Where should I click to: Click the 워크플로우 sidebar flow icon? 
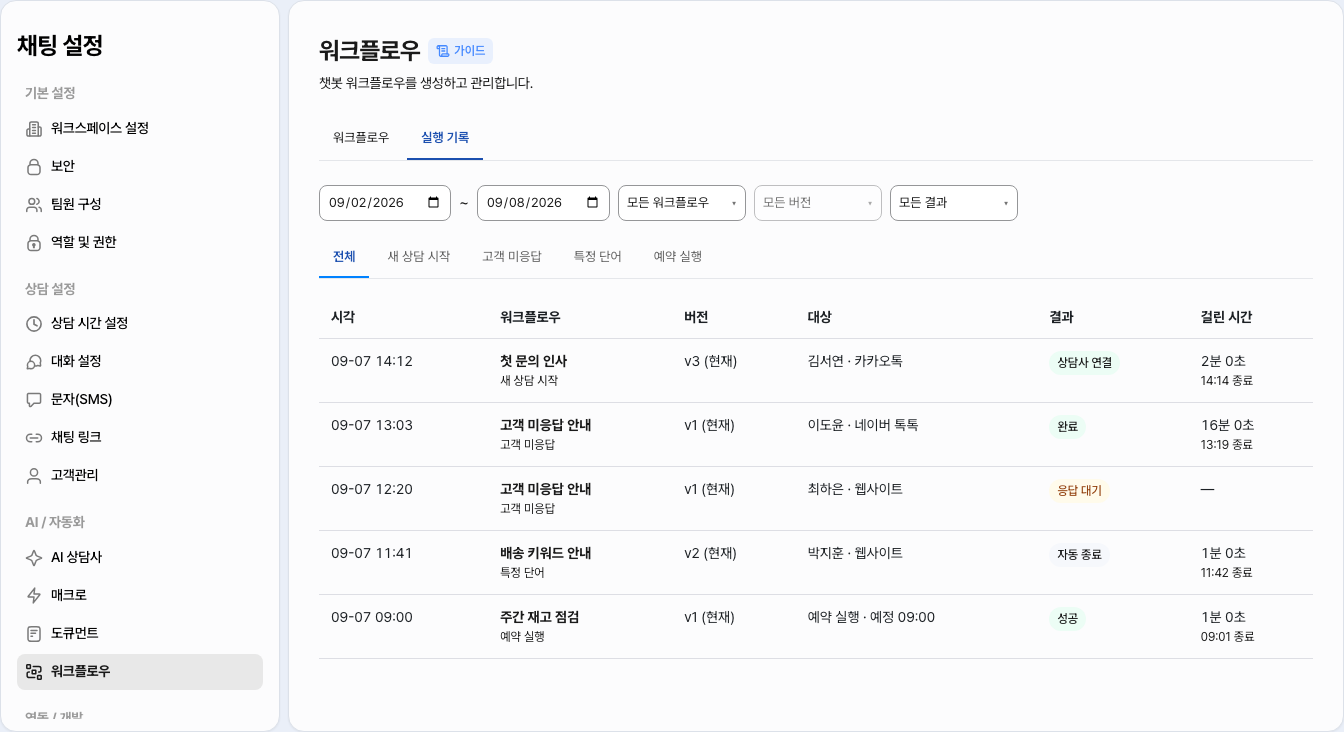pos(34,672)
